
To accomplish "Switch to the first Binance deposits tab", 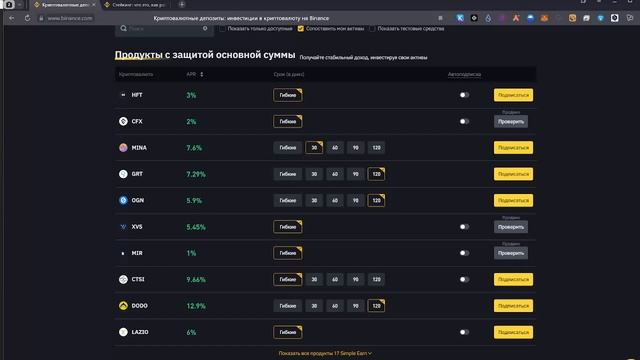I will tap(65, 5).
